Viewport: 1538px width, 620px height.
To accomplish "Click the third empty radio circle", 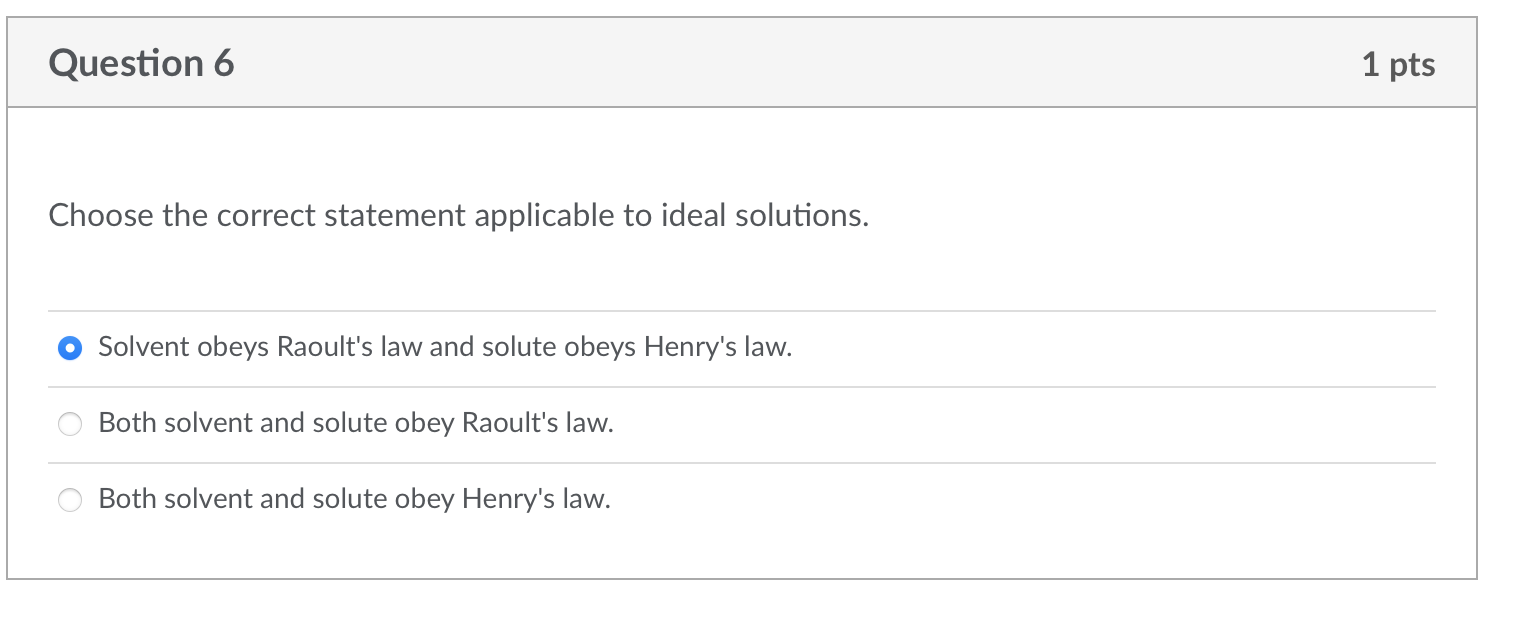I will coord(70,500).
